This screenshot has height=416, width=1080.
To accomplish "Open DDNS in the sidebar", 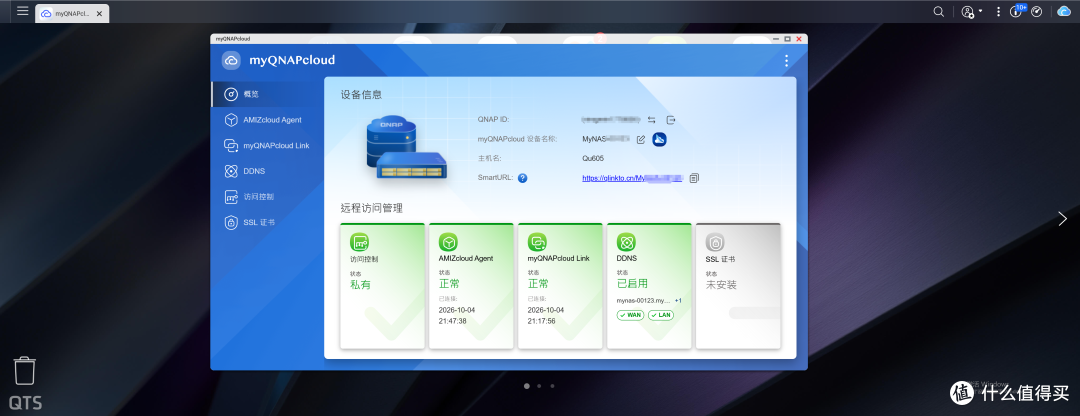I will click(267, 171).
